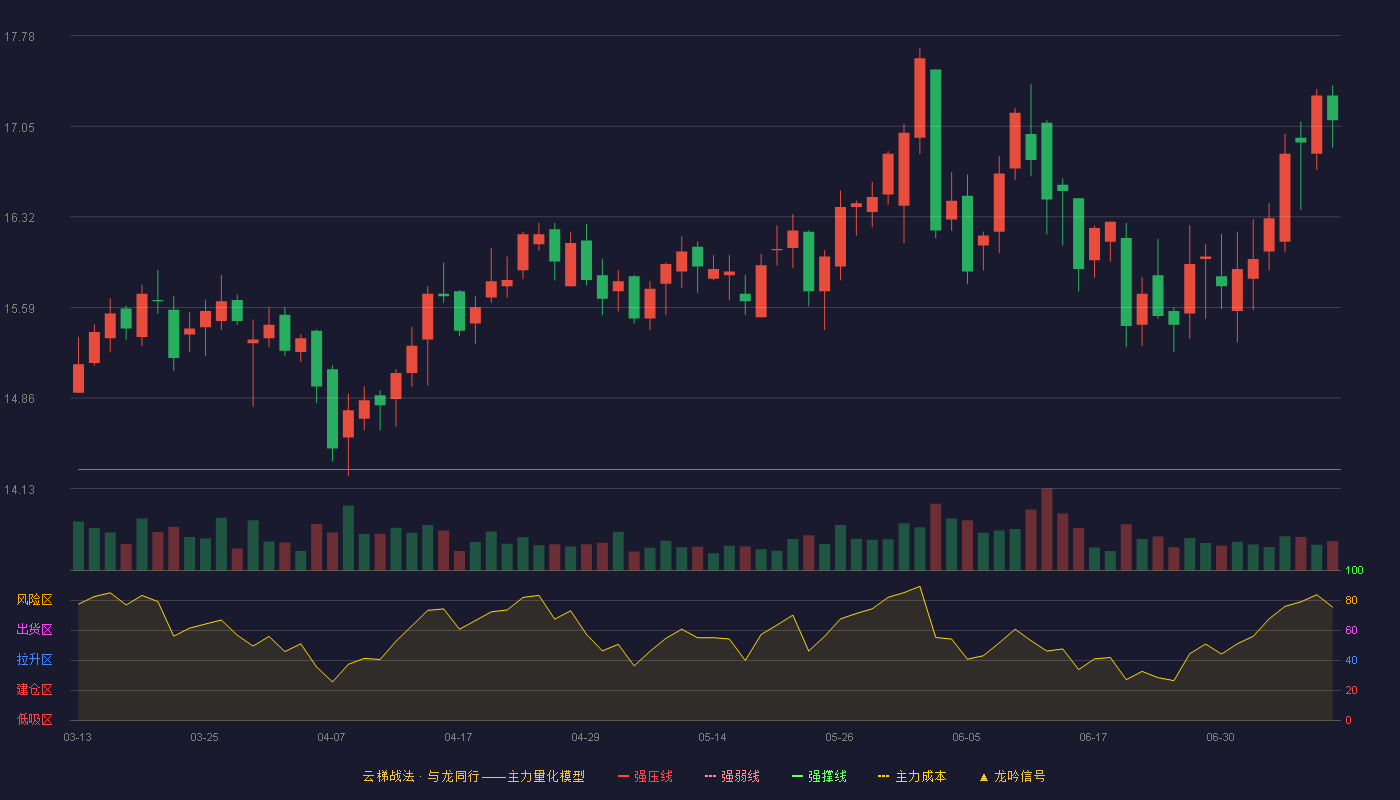Toggle the 强弱线 legend item
1400x800 pixels.
coord(732,776)
